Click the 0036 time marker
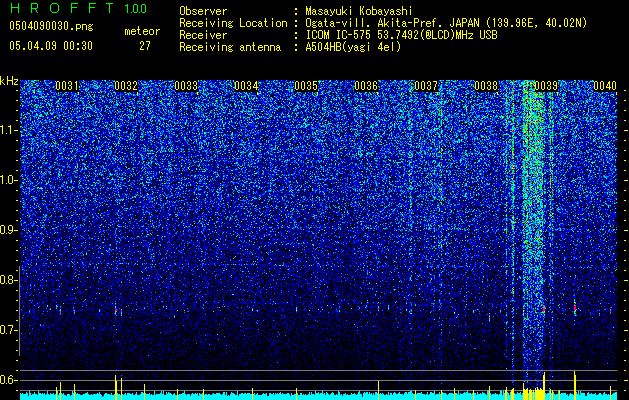This screenshot has height=400, width=629. pos(366,86)
